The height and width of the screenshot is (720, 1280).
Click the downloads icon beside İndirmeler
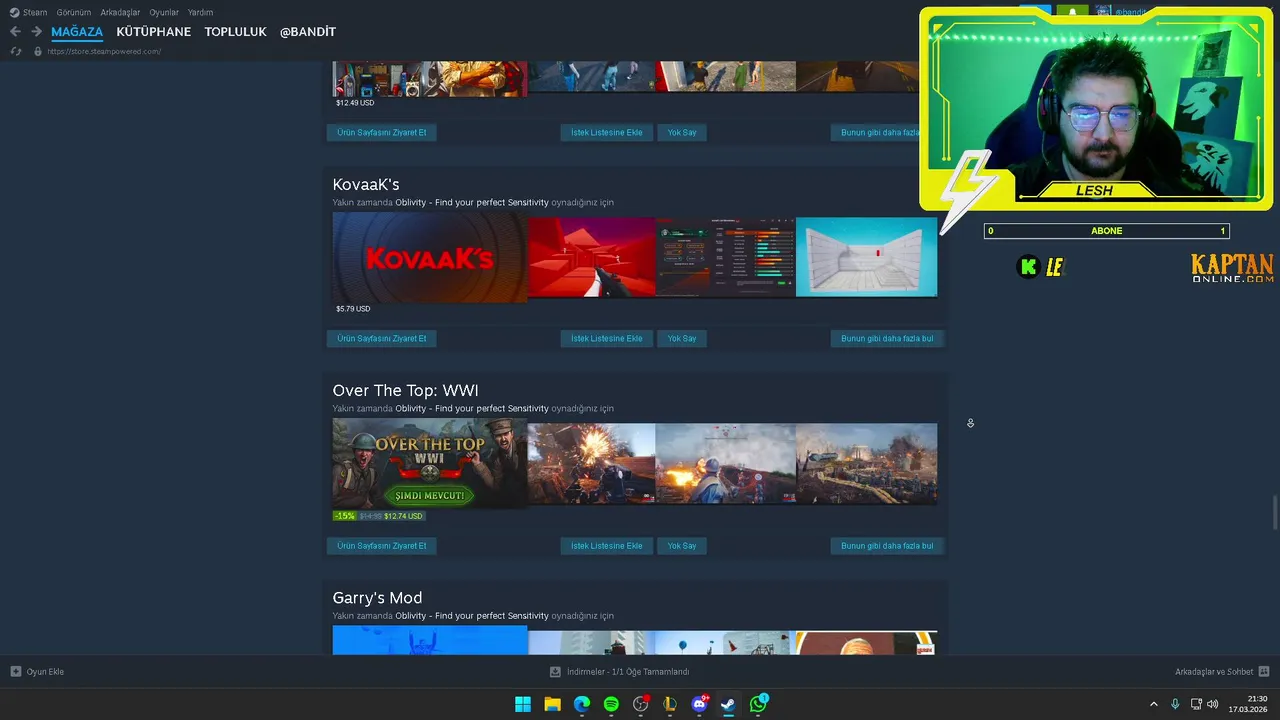click(556, 672)
